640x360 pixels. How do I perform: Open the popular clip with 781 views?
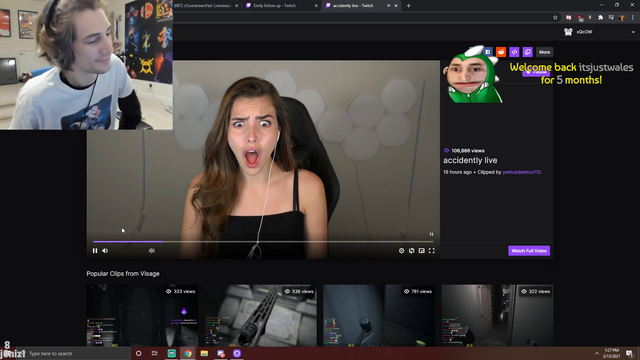(x=379, y=316)
